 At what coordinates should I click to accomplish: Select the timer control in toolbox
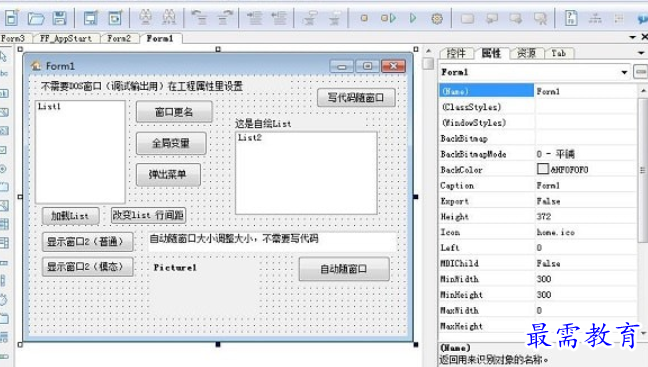3,299
